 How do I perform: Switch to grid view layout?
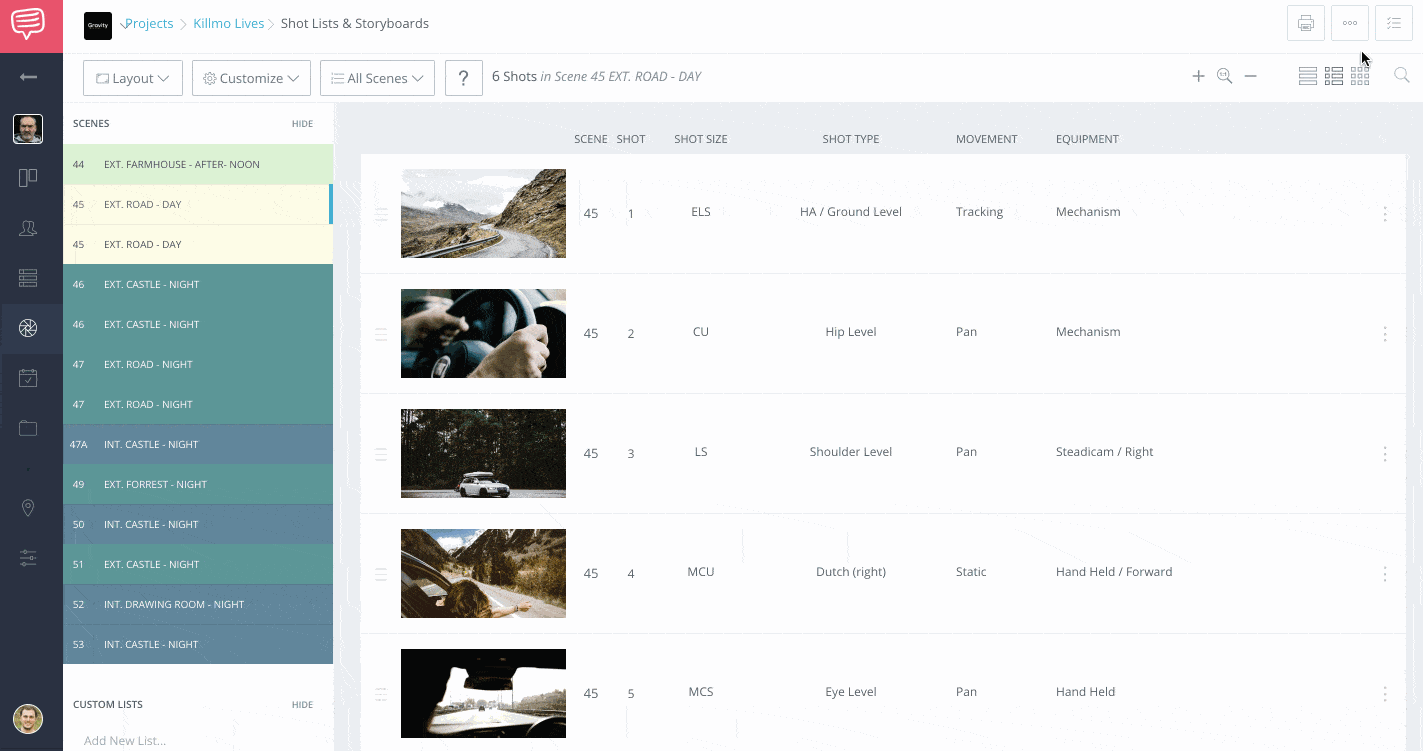click(x=1360, y=75)
